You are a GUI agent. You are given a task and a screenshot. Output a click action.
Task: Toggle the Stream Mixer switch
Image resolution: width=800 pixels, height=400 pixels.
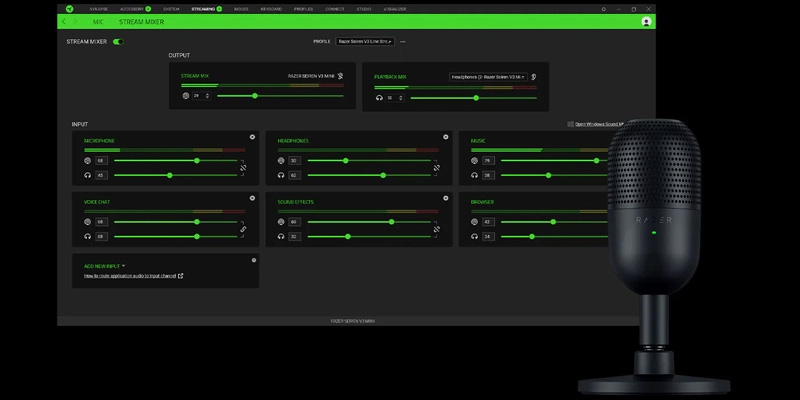pyautogui.click(x=118, y=42)
